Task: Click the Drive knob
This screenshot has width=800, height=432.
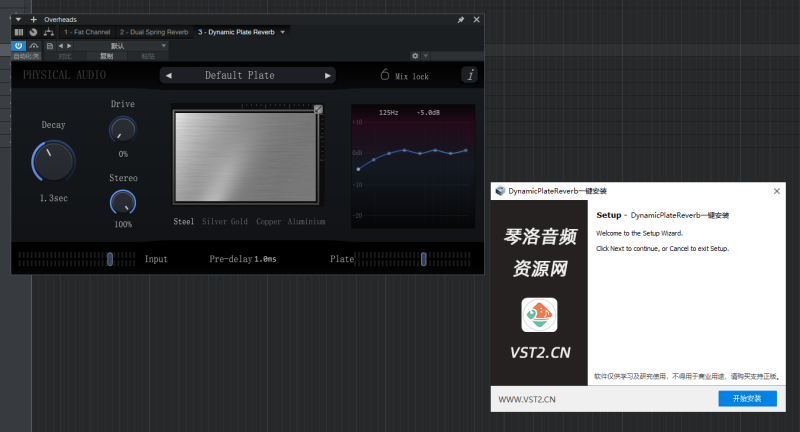Action: tap(123, 130)
